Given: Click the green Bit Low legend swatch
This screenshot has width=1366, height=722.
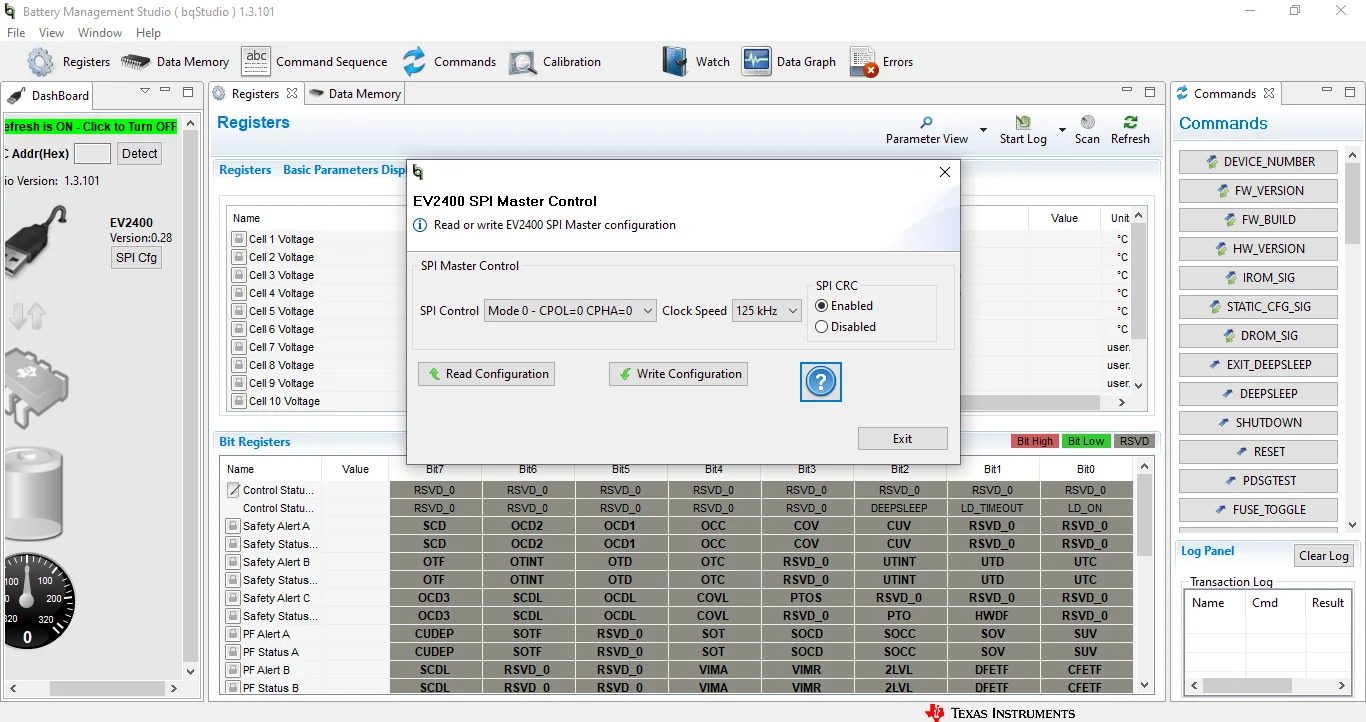Looking at the screenshot, I should tap(1086, 441).
